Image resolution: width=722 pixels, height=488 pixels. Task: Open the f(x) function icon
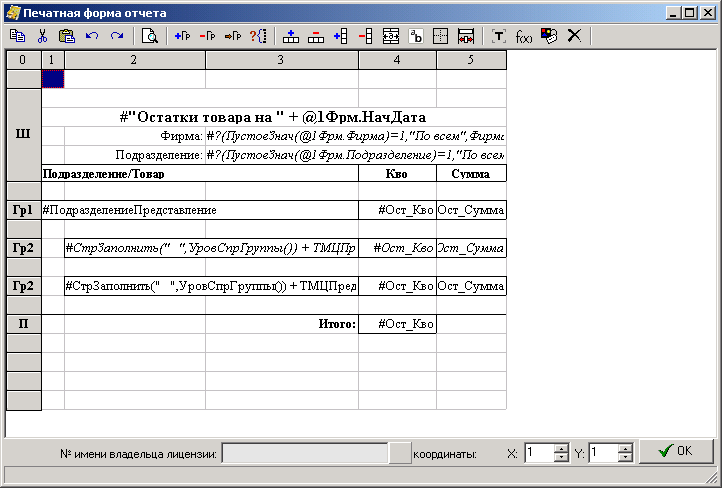pyautogui.click(x=524, y=36)
